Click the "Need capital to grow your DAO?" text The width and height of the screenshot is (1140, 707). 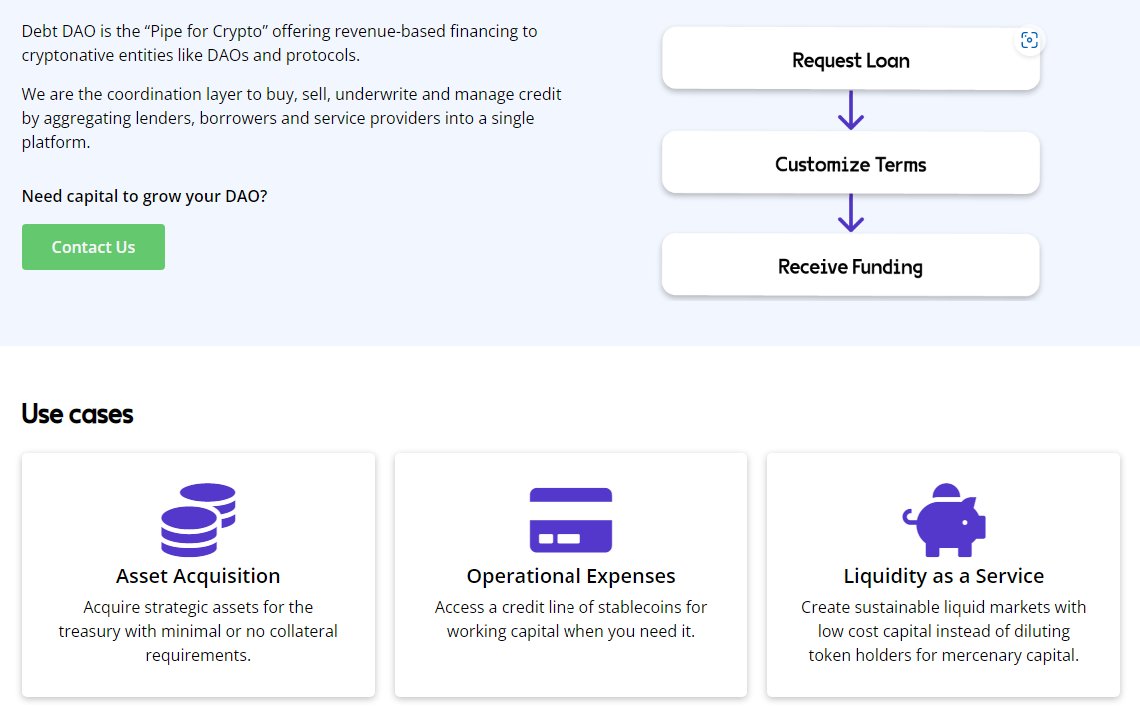[144, 196]
